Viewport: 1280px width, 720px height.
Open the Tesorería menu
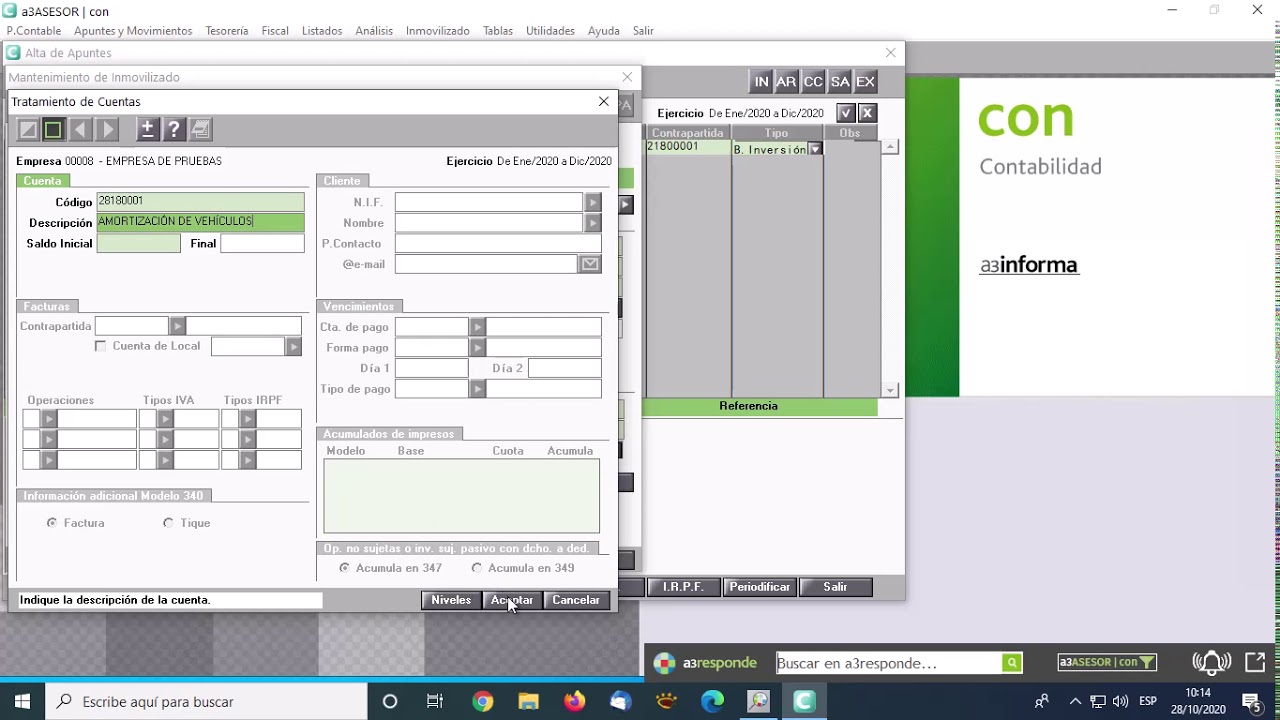point(227,31)
